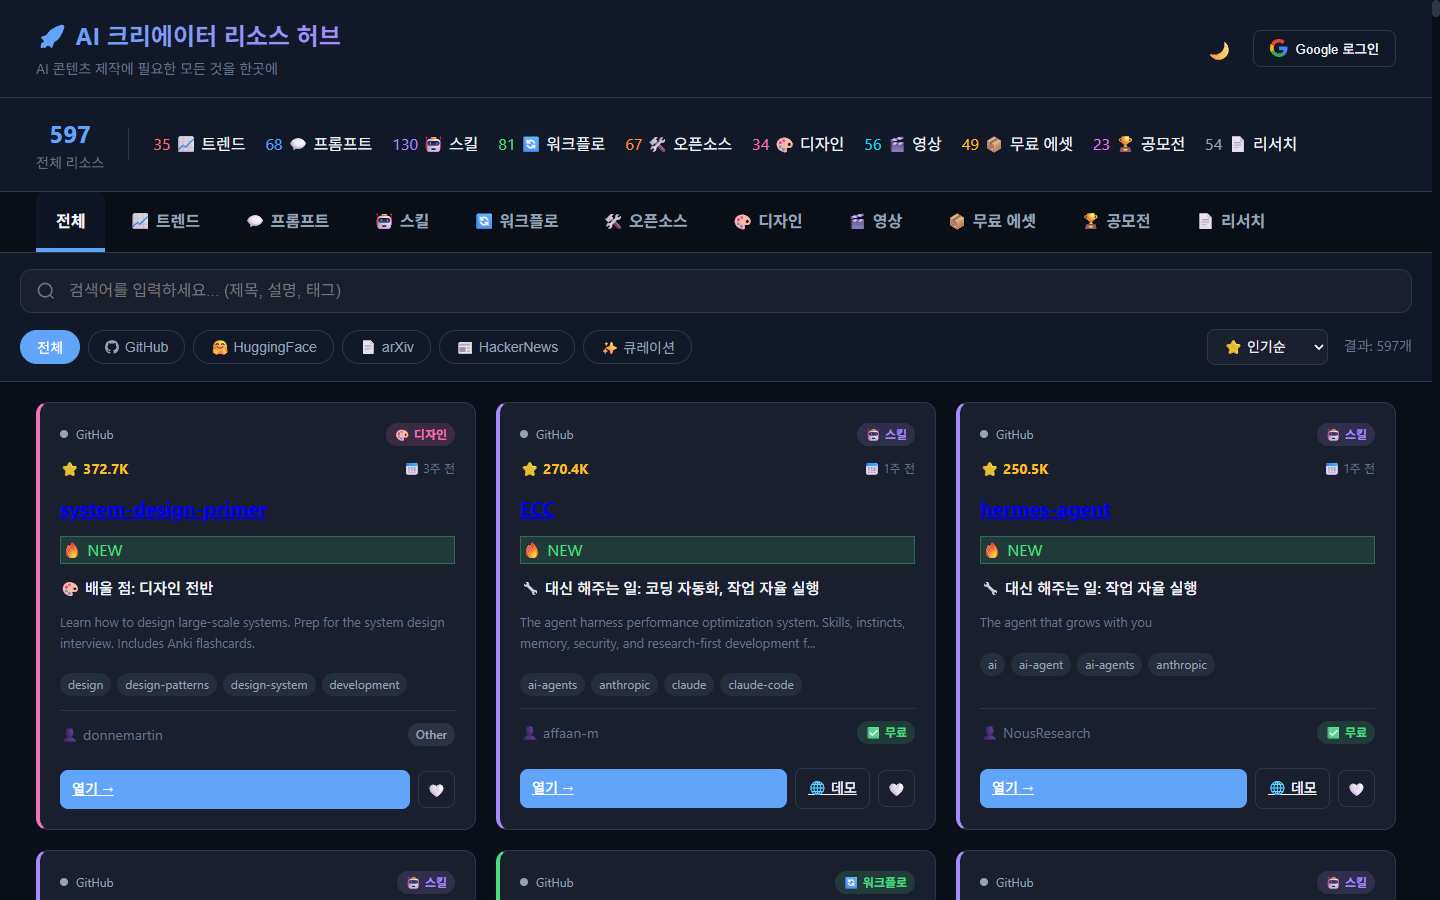This screenshot has width=1440, height=900.
Task: Open the 리서치 tab
Action: (x=1232, y=221)
